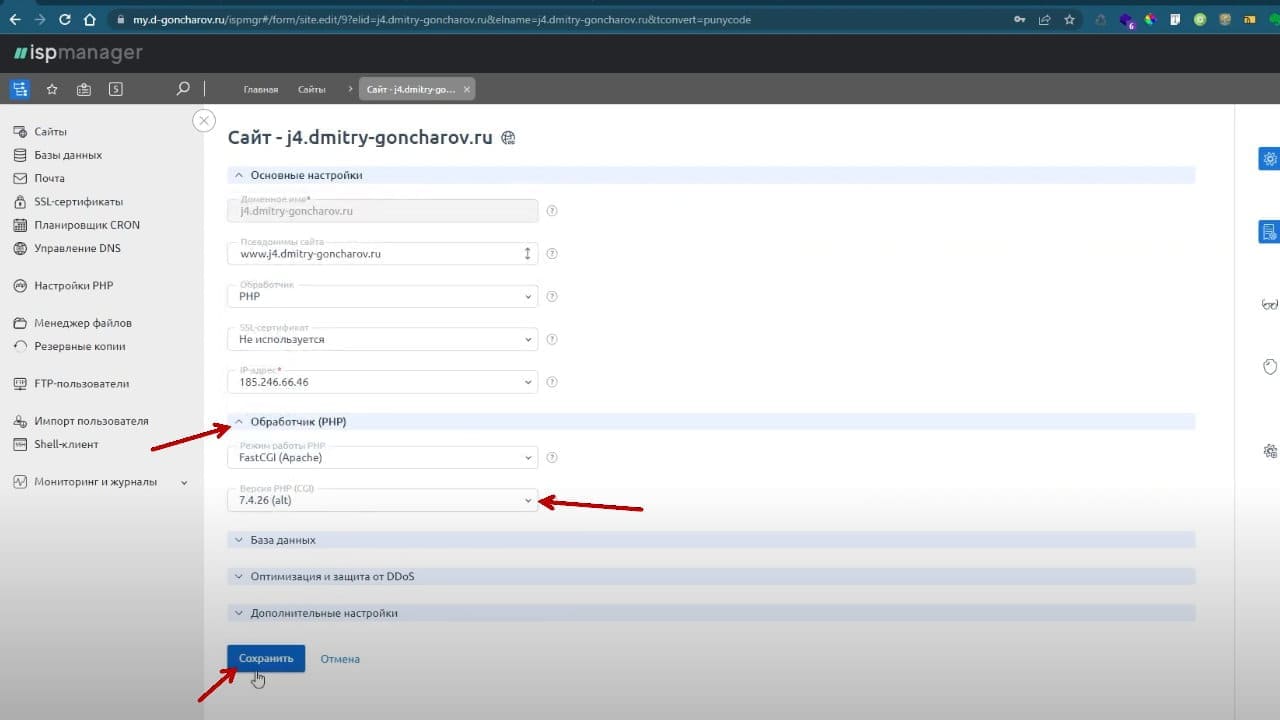Bookmark this page with star icon
This screenshot has width=1280, height=720.
pyautogui.click(x=1070, y=19)
